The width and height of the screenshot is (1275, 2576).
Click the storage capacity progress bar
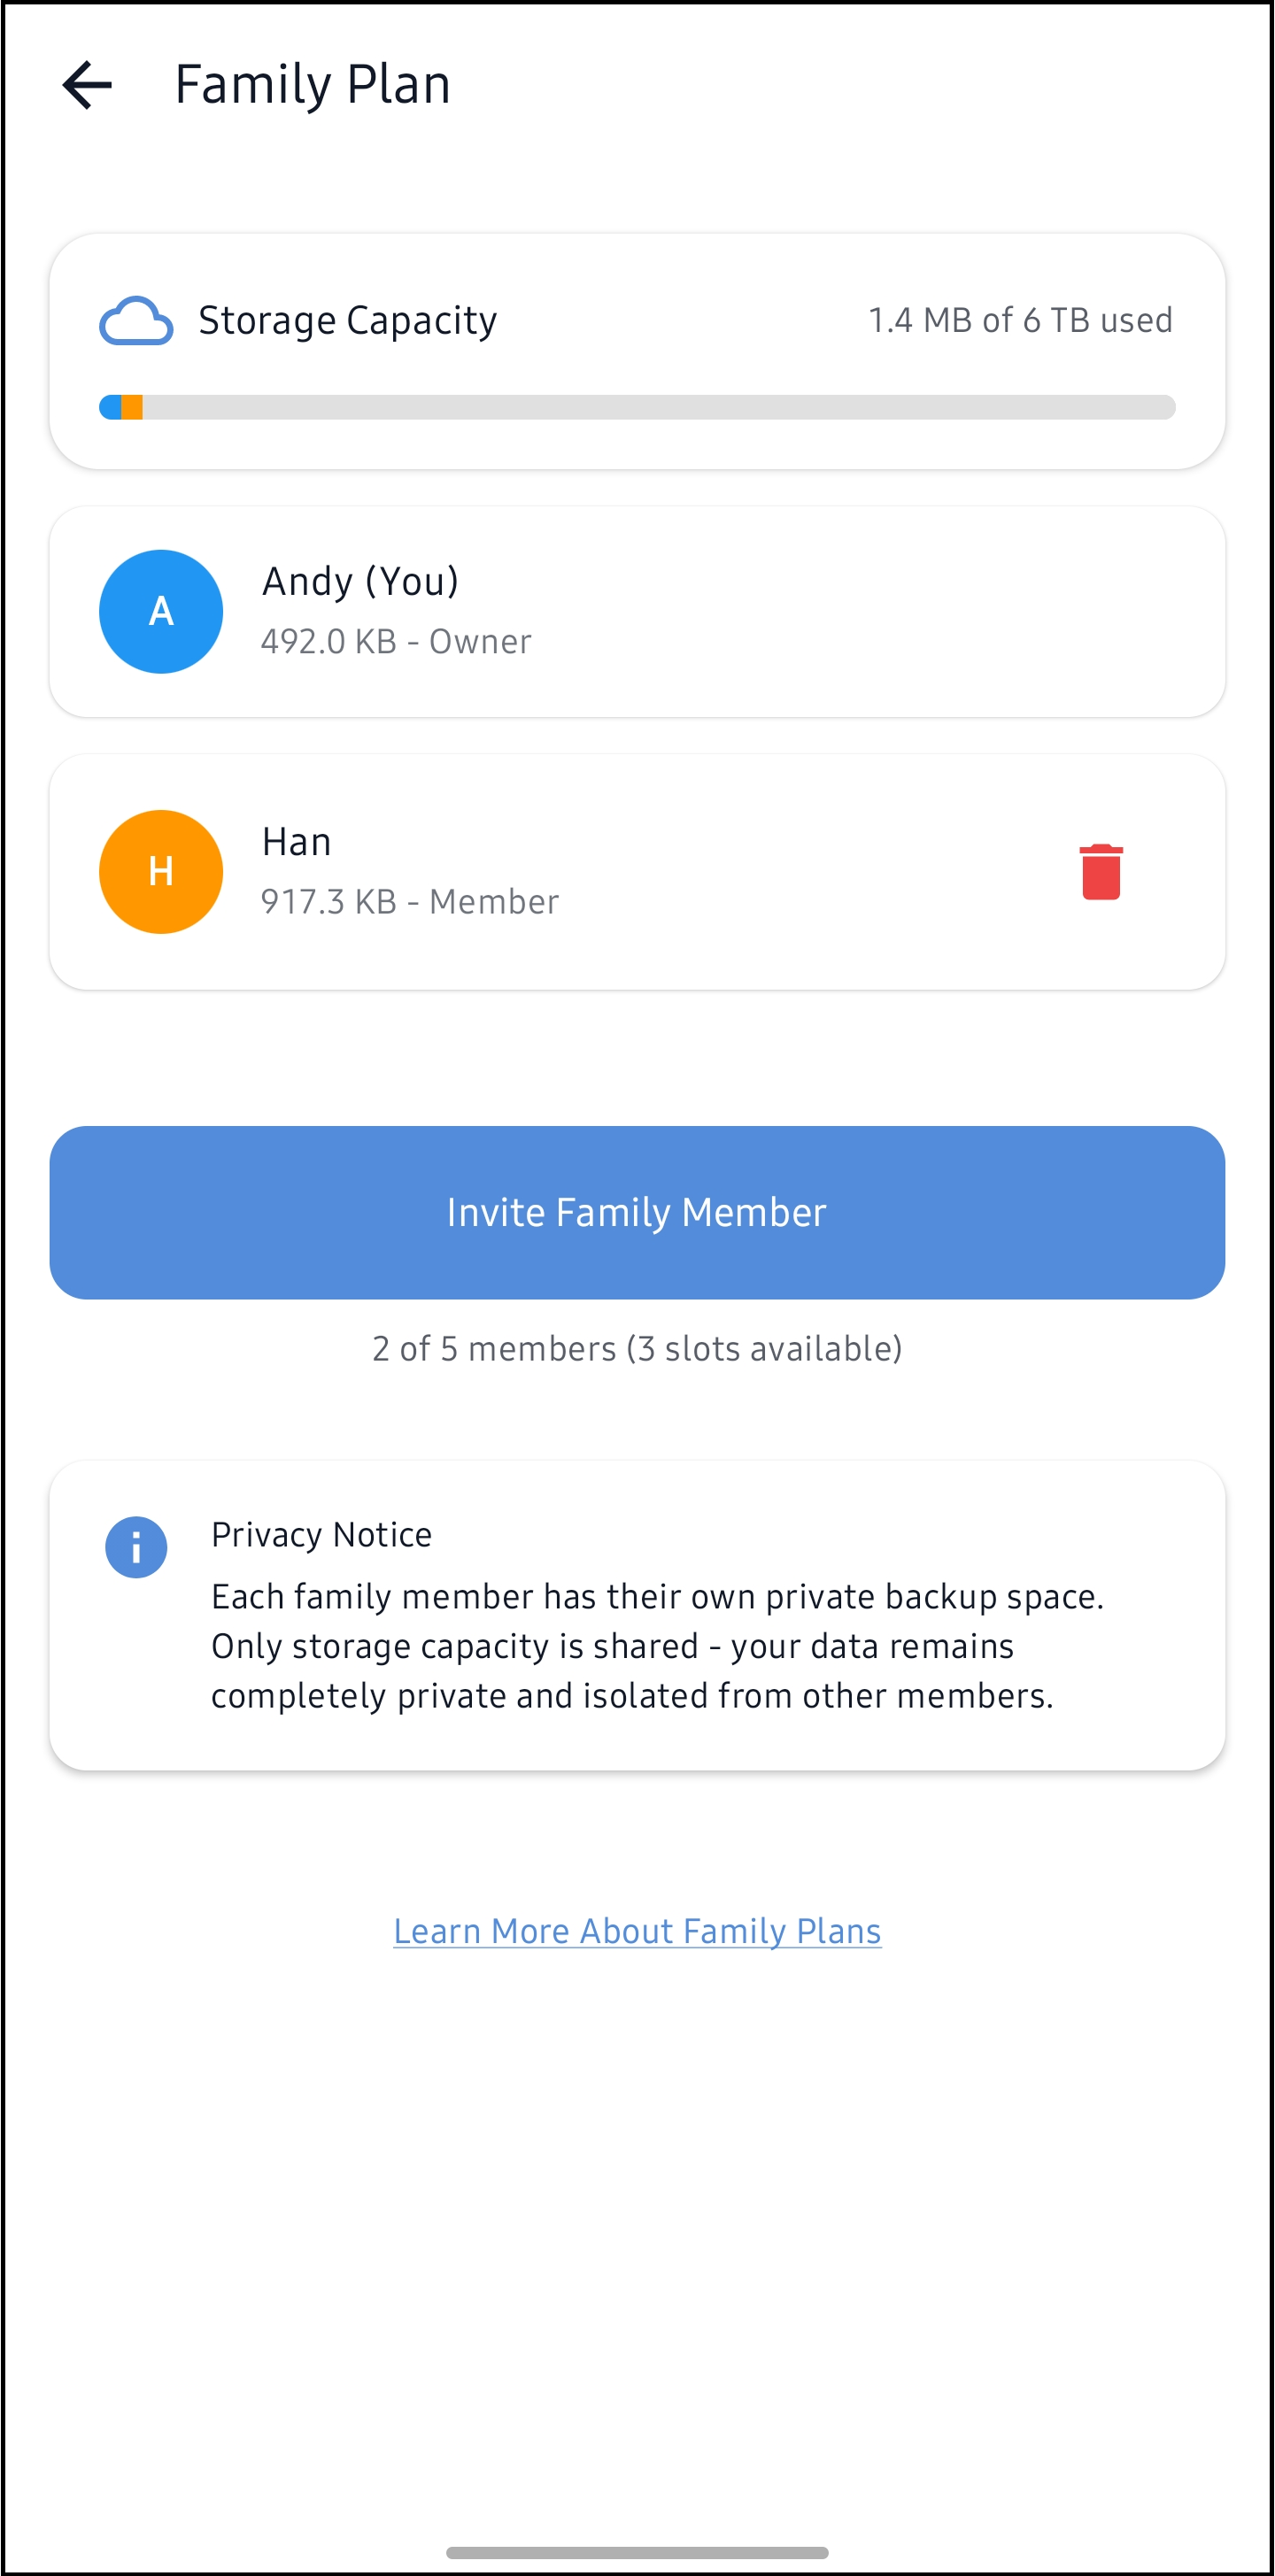(x=637, y=407)
